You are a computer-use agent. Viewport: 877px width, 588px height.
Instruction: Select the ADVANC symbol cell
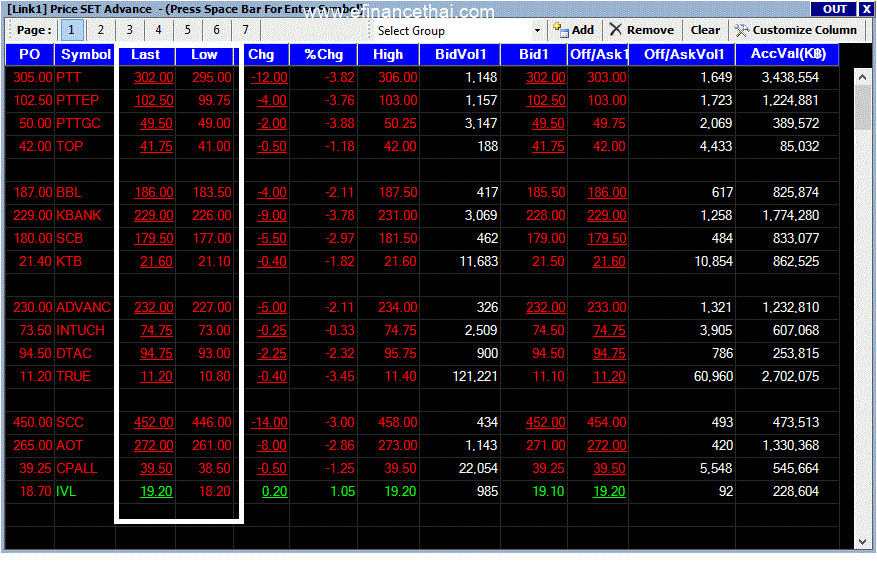tap(85, 307)
